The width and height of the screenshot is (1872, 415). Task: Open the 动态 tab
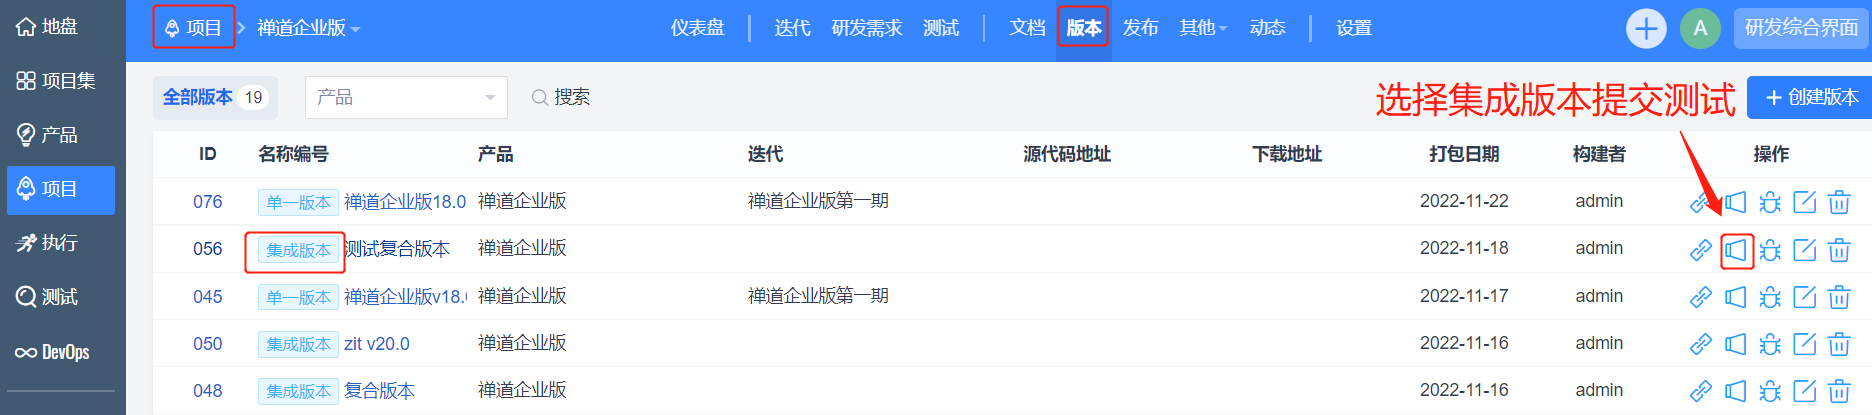tap(1267, 28)
